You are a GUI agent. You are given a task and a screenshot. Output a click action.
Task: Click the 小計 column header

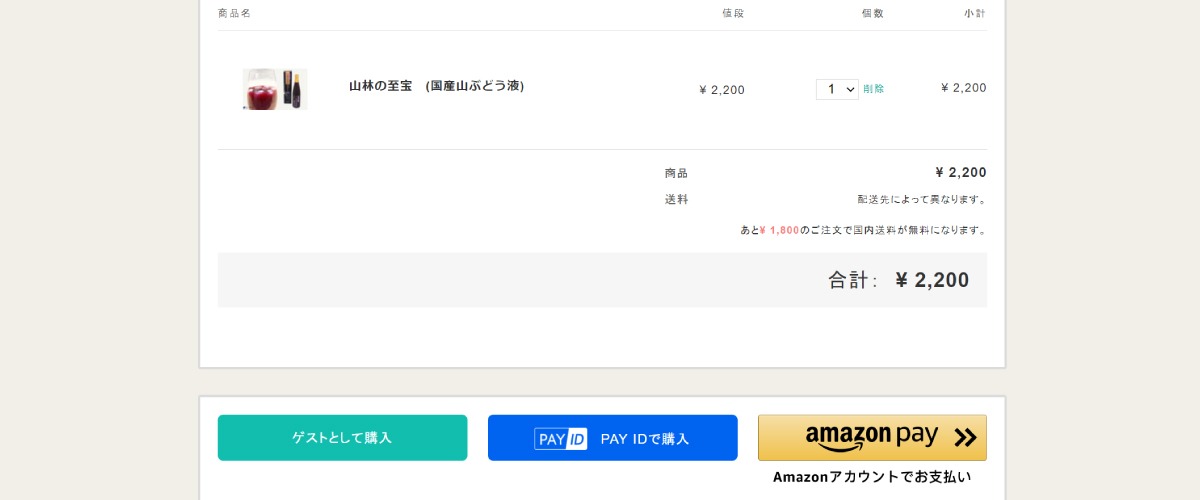975,13
